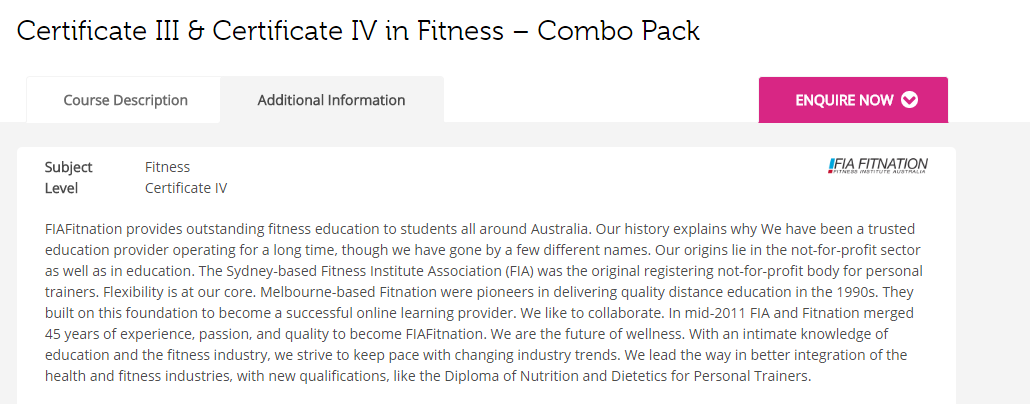Click the FIA Fitnation logo

878,166
